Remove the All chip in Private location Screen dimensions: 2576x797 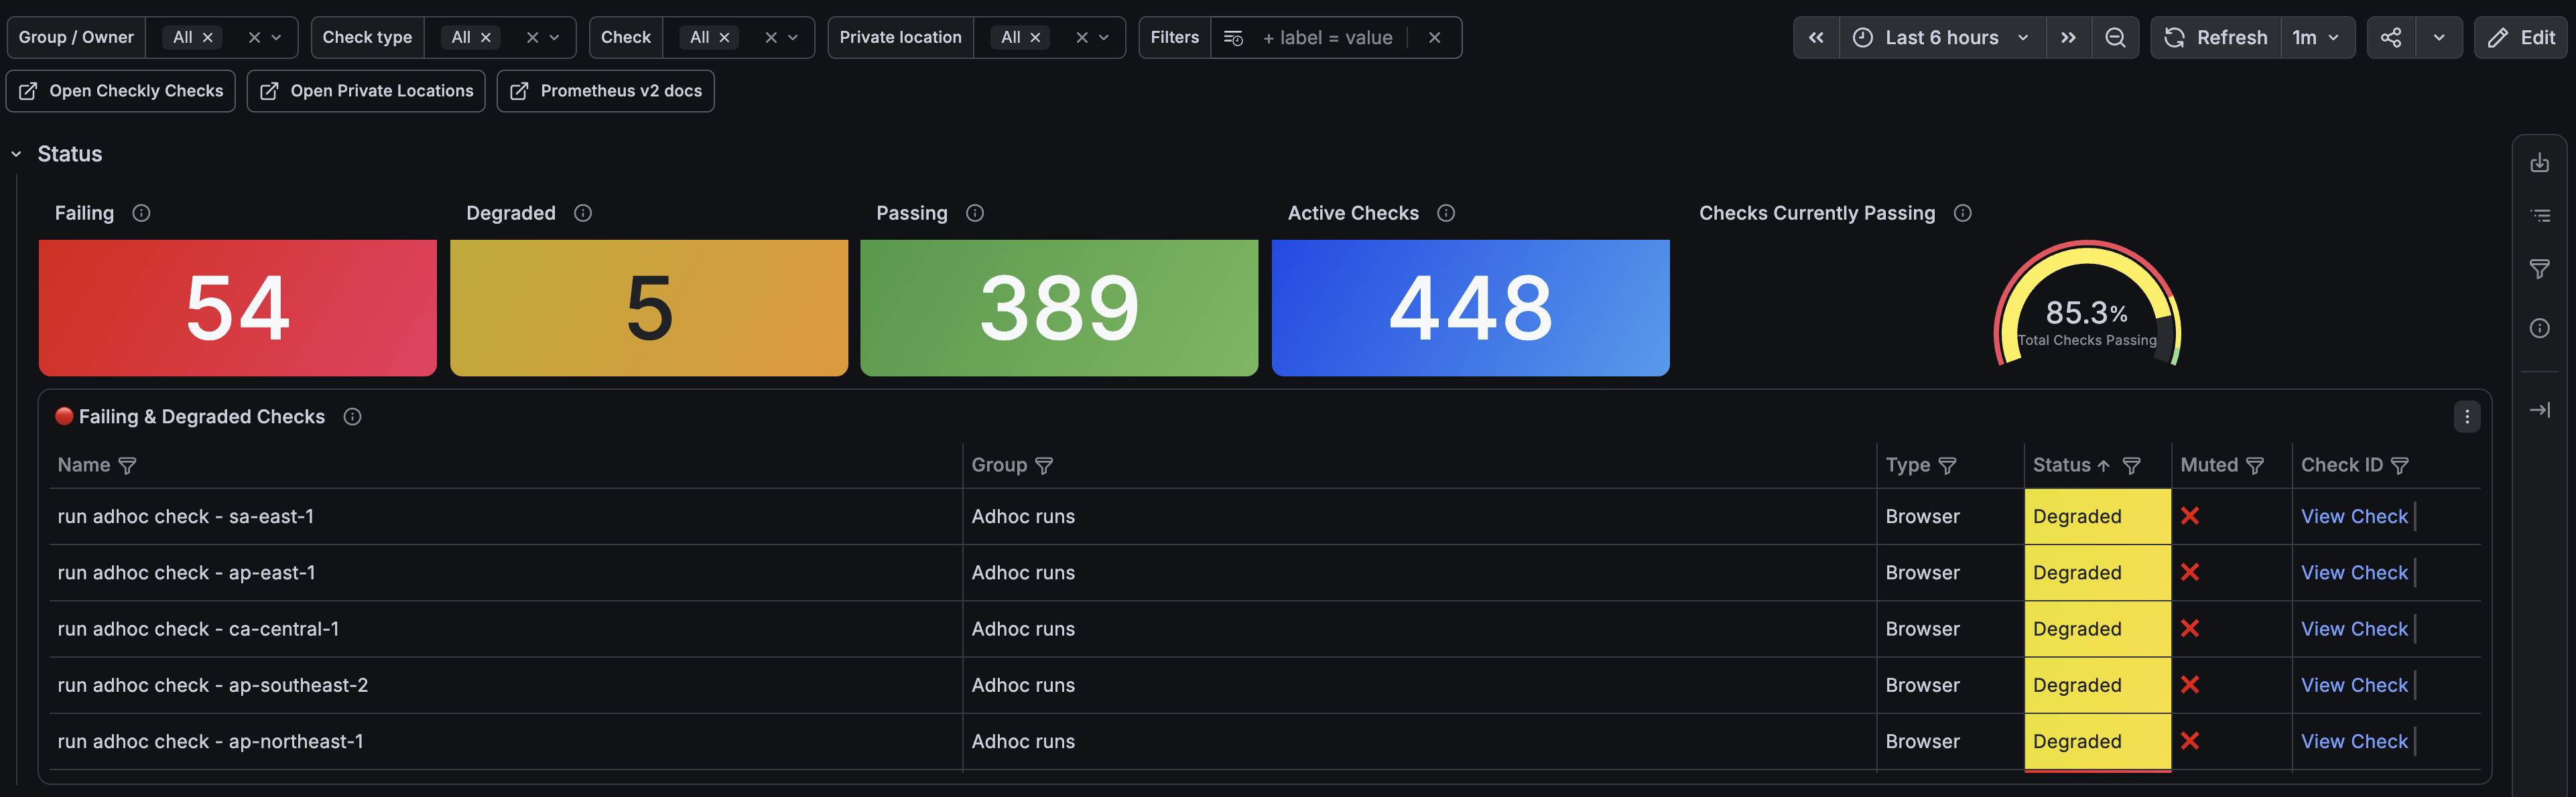[1035, 38]
